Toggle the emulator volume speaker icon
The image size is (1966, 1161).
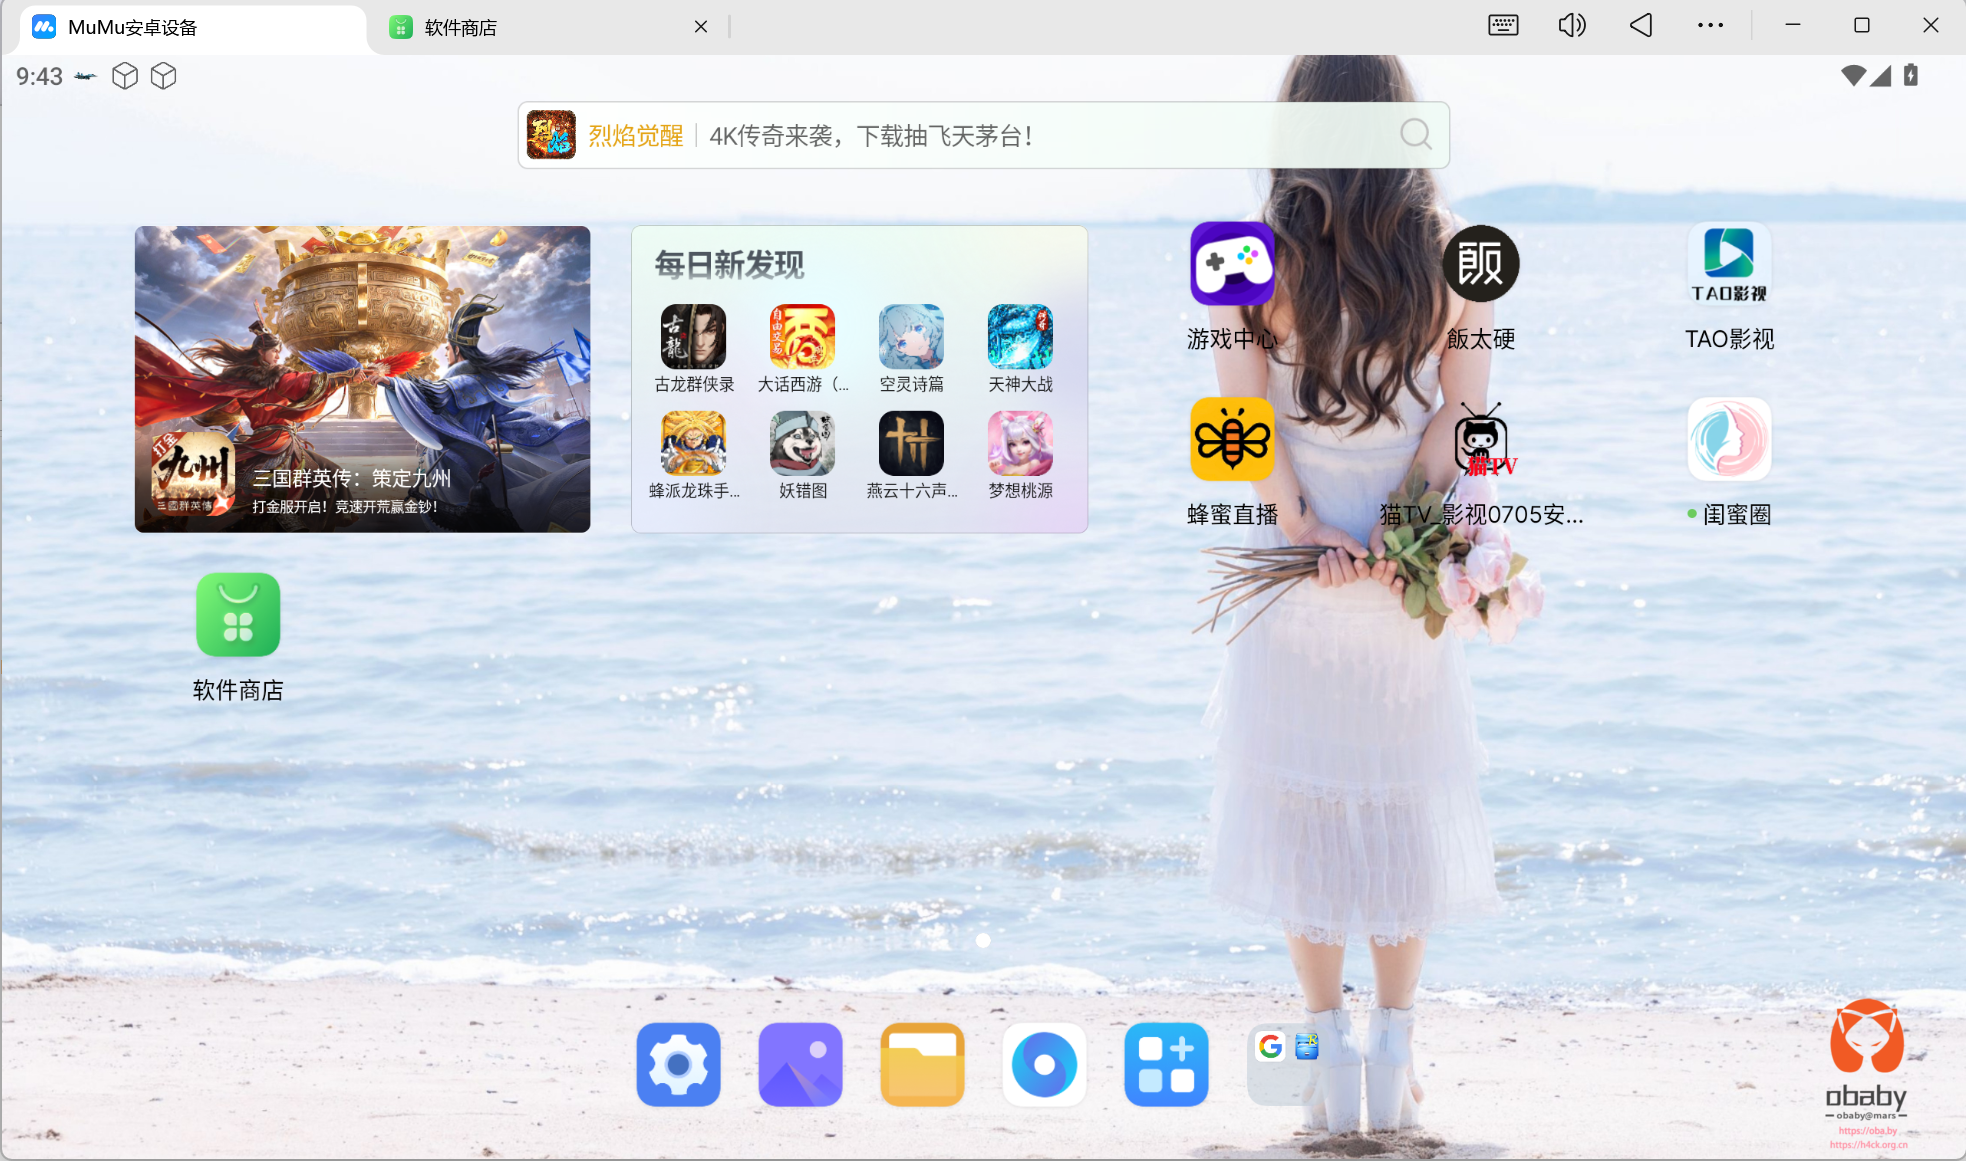1572,25
